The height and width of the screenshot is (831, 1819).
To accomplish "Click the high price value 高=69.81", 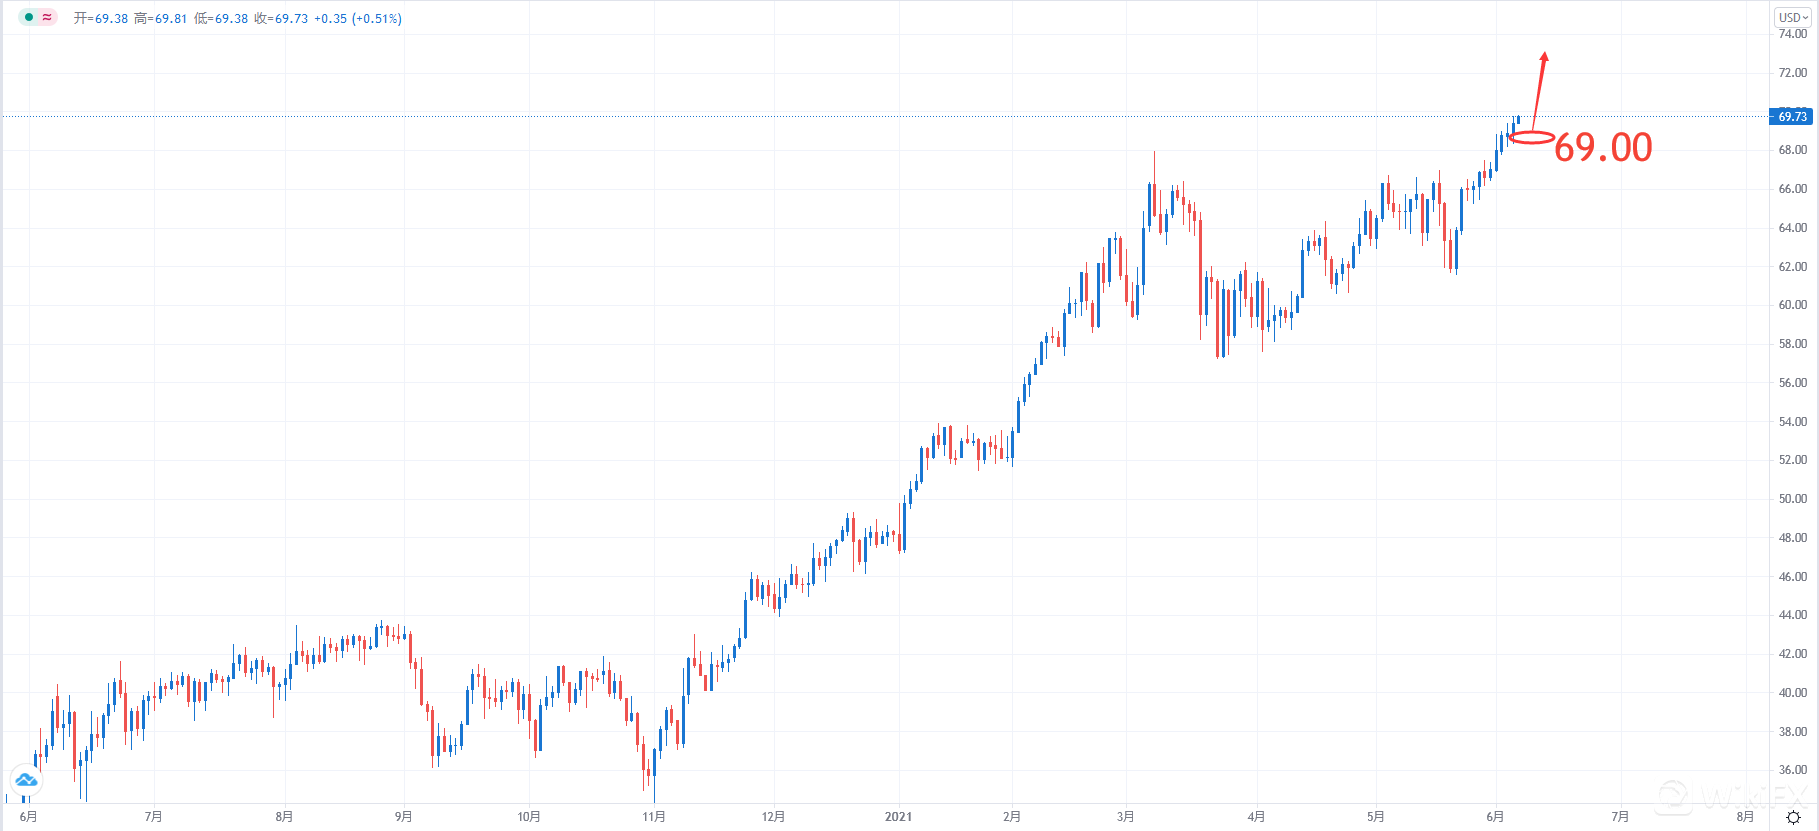I will tap(161, 18).
